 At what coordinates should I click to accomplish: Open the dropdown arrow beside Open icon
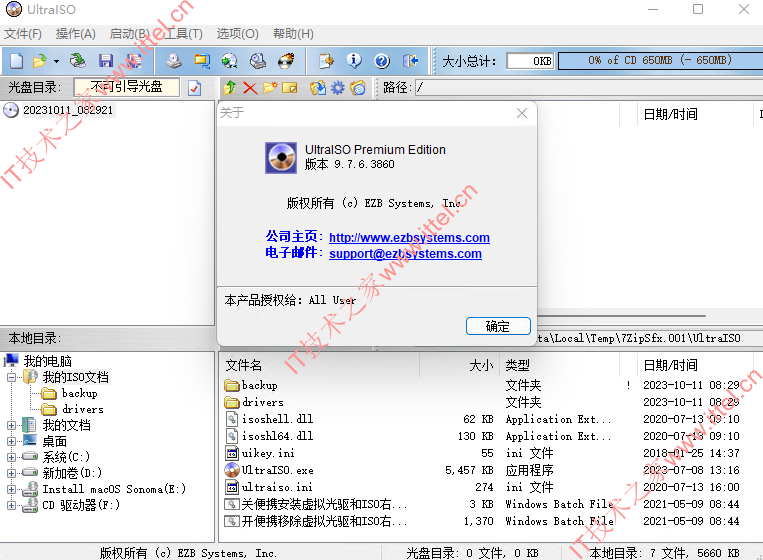coord(56,61)
